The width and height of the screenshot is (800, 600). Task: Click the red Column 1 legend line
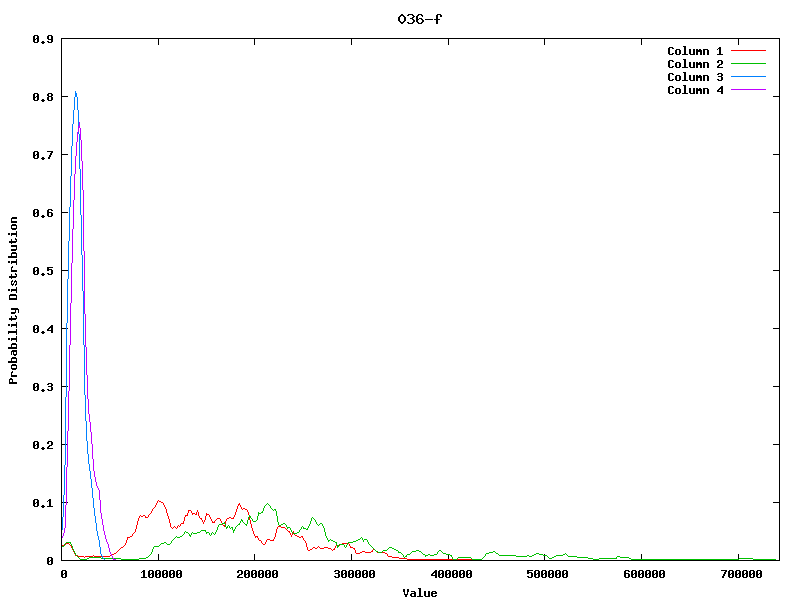click(748, 51)
